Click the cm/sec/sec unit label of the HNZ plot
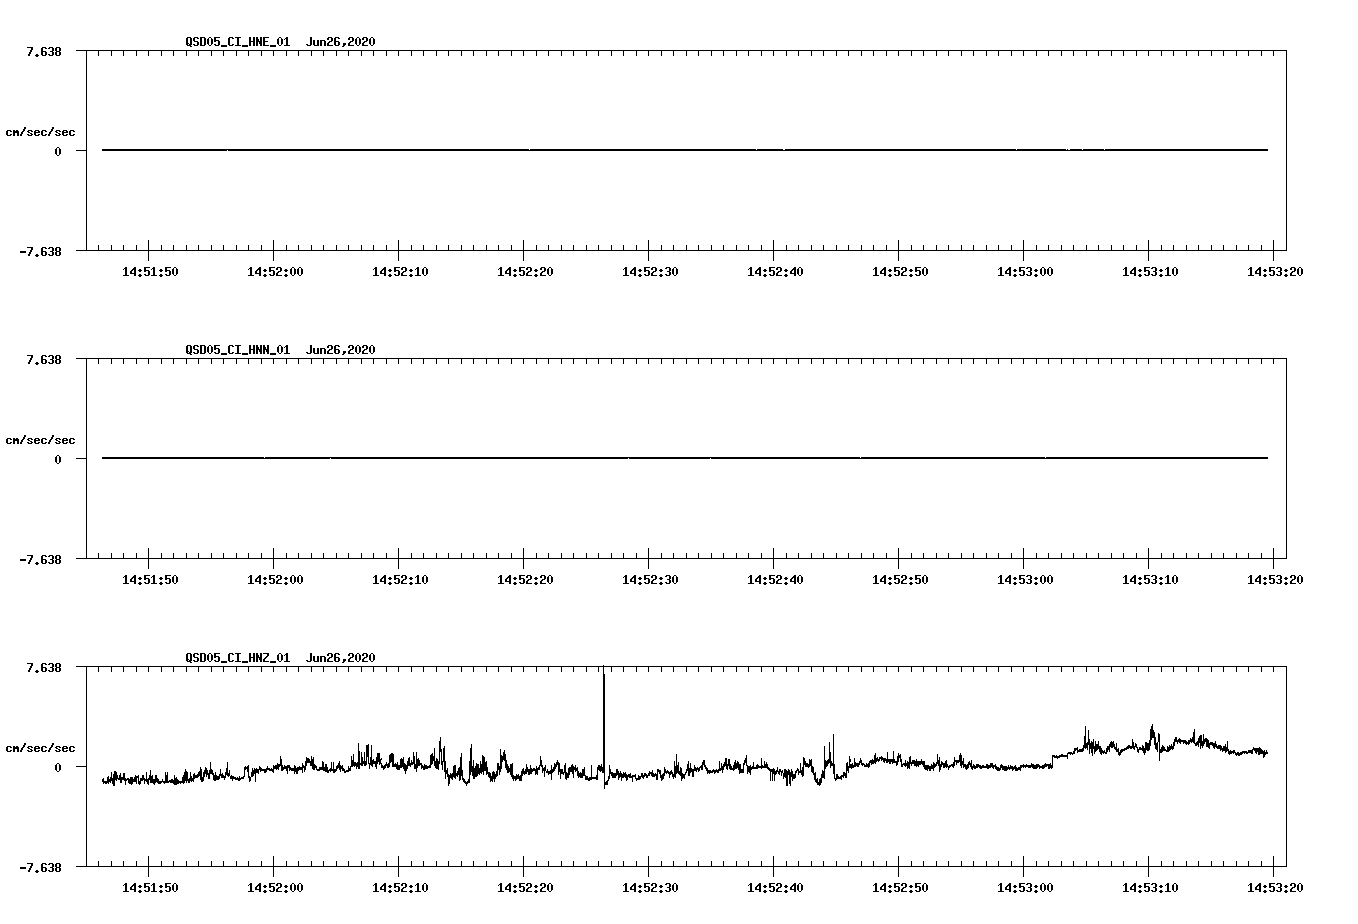Screen dimensions: 1358x924 (x=41, y=748)
